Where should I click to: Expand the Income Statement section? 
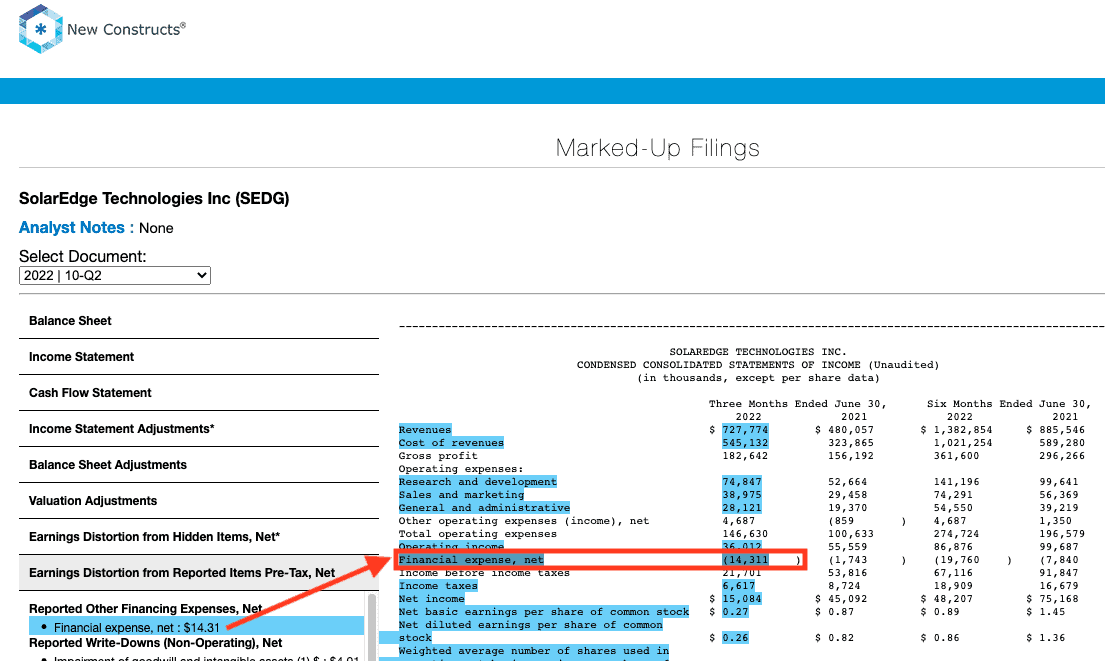pyautogui.click(x=199, y=357)
